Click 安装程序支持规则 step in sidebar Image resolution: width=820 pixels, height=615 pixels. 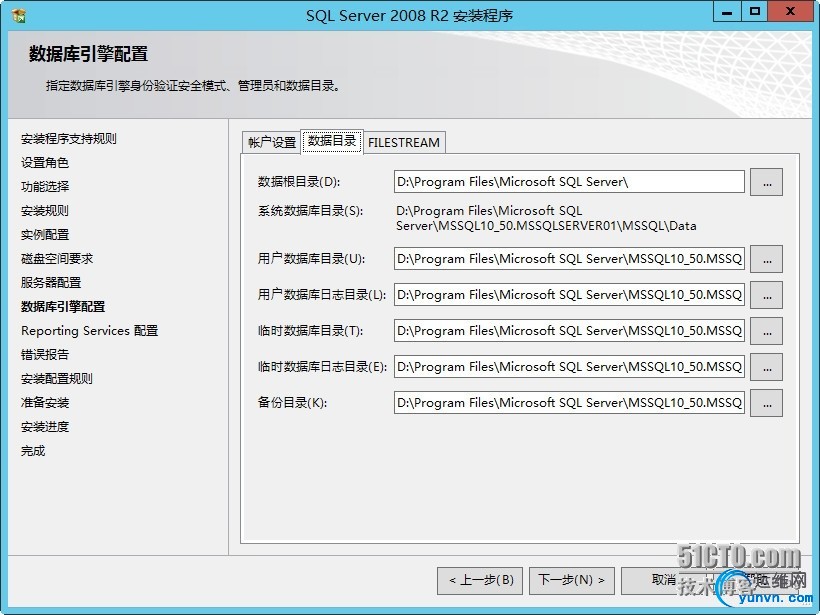(69, 139)
